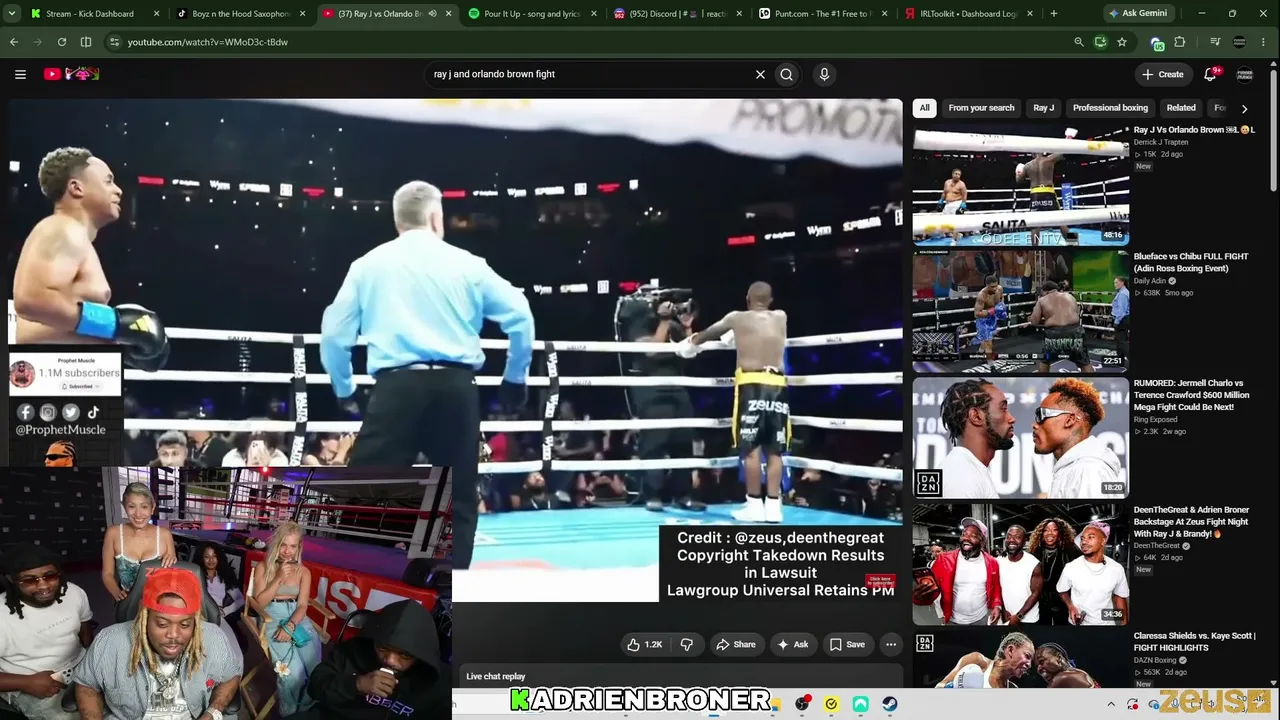Open Blueface vs Chibu FULL FIGHT thumbnail
This screenshot has width=1280, height=720.
click(x=1021, y=311)
